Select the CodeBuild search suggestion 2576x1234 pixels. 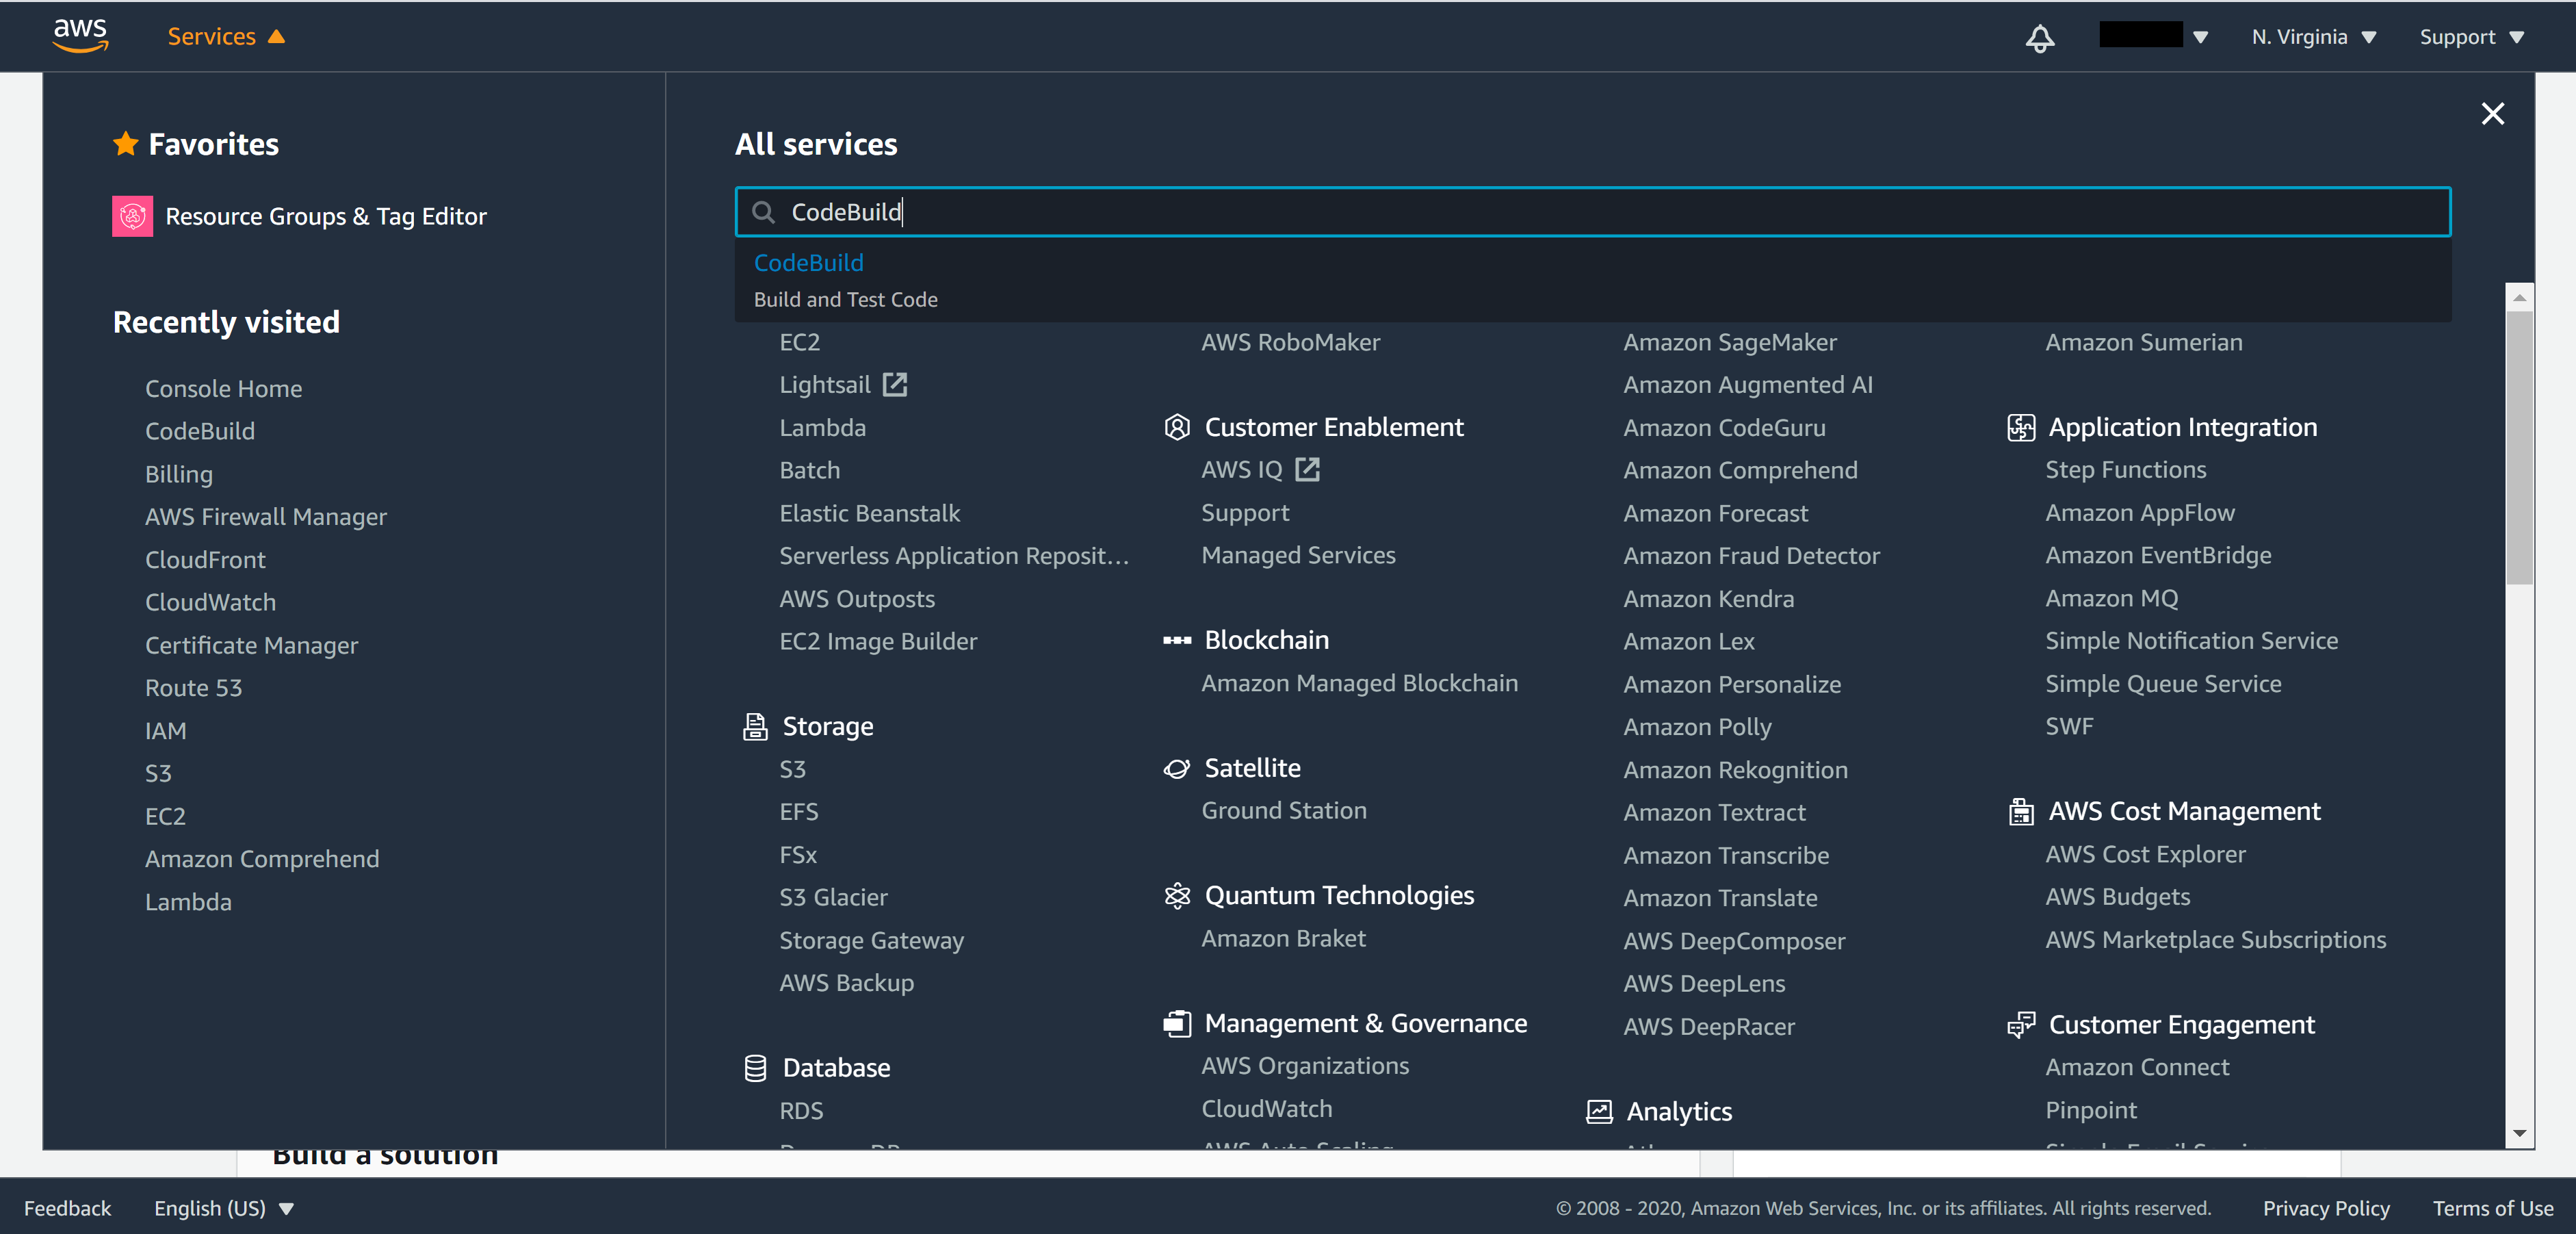click(1592, 280)
